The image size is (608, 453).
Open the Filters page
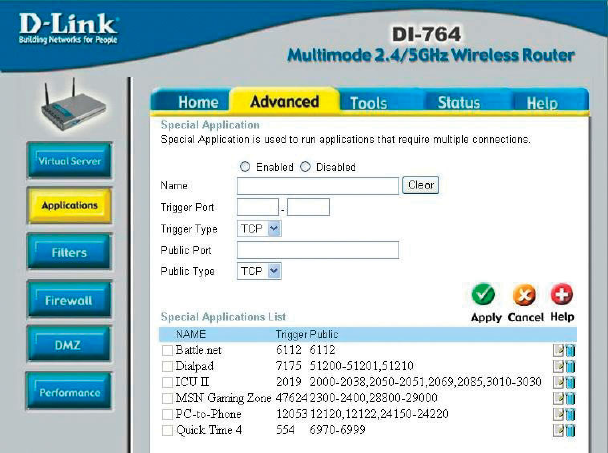69,252
